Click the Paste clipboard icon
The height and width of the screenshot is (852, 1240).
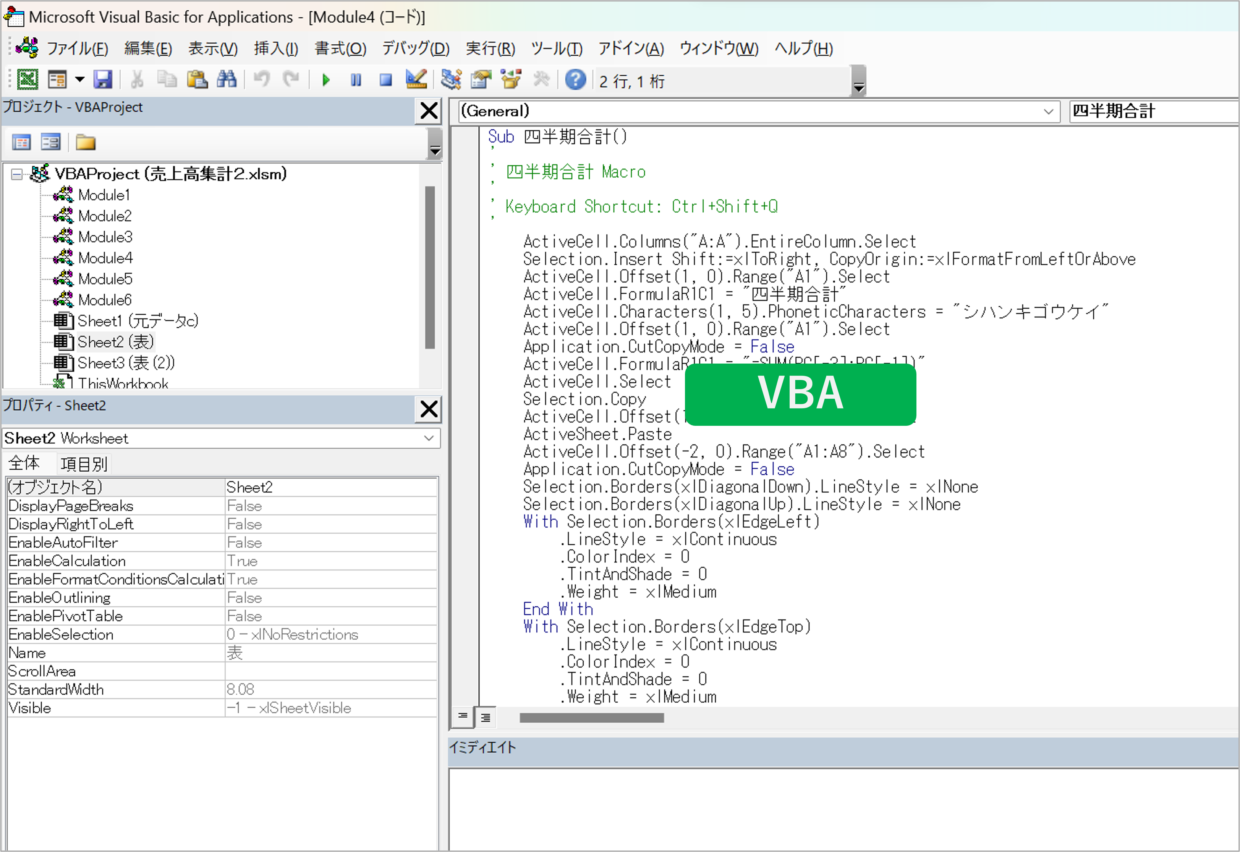[197, 80]
